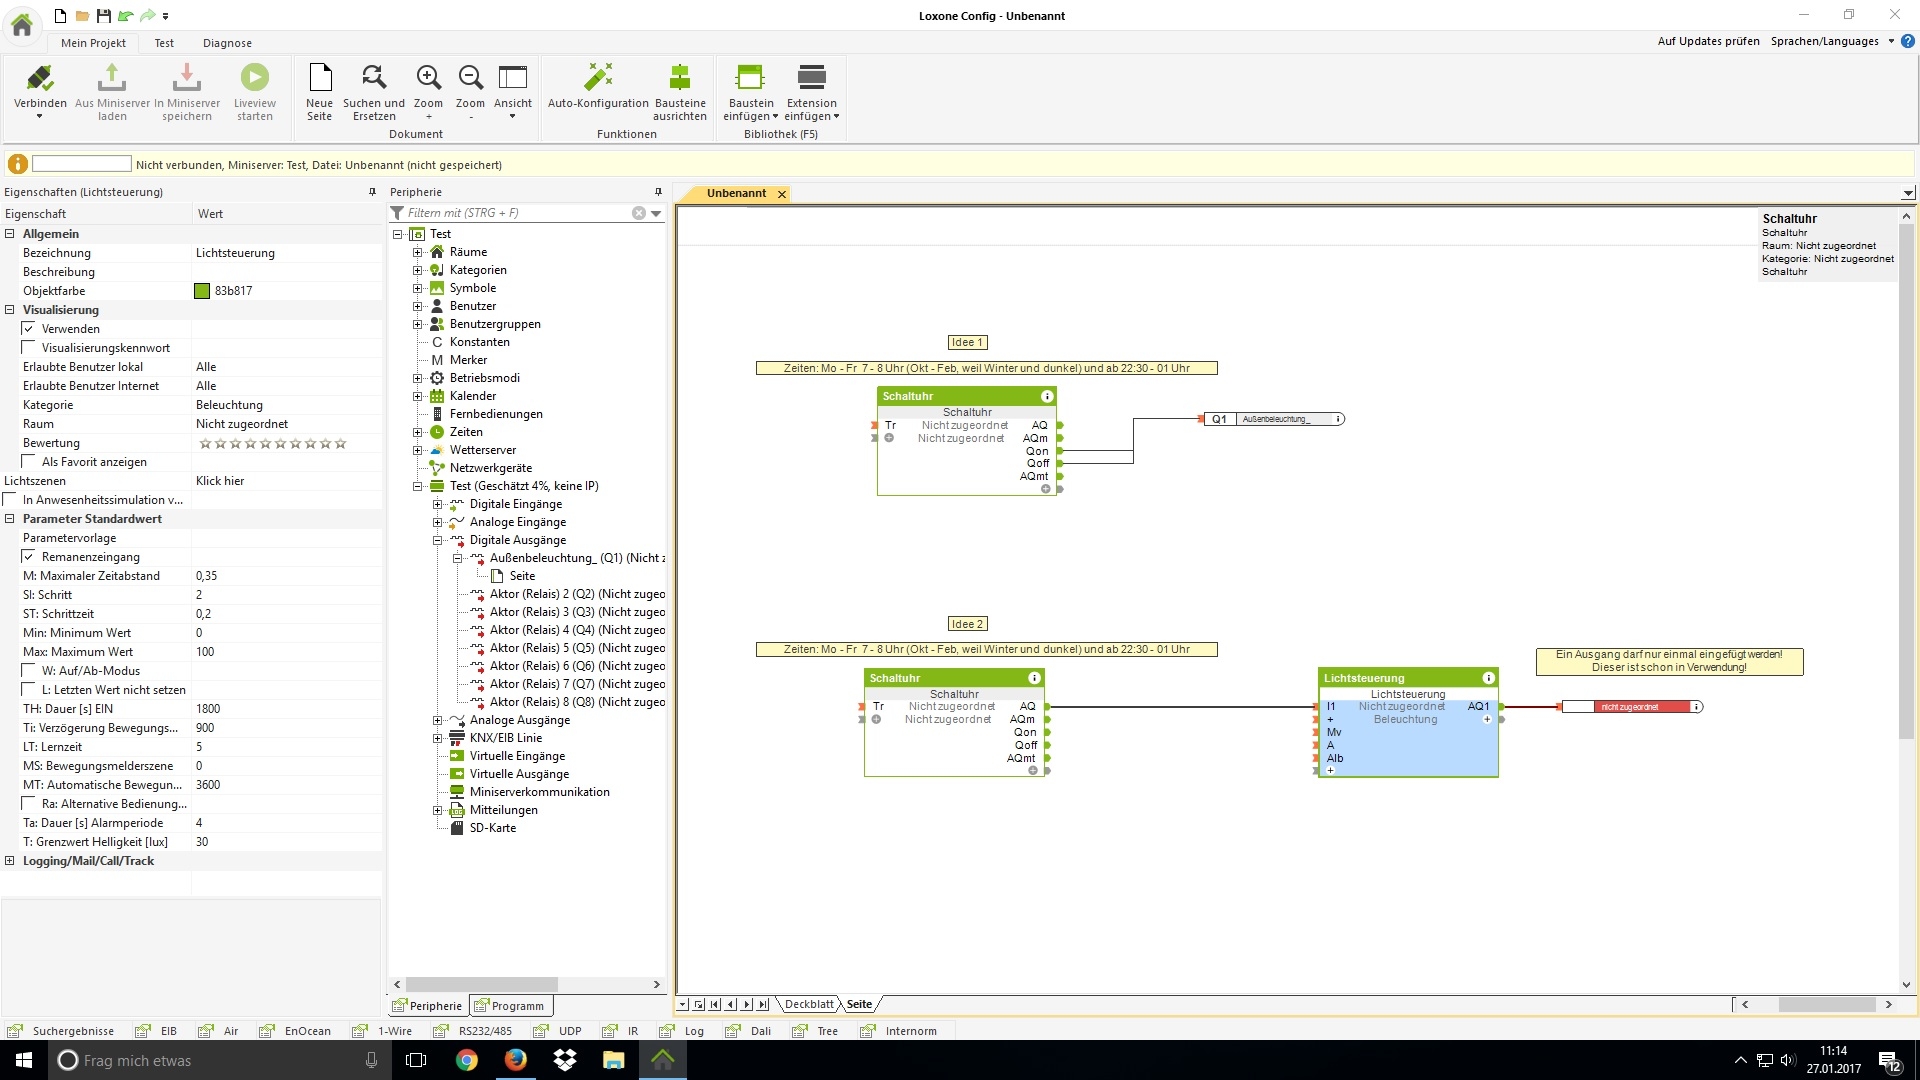This screenshot has height=1080, width=1920.
Task: Click the Verbinden toolbar icon
Action: pyautogui.click(x=40, y=78)
